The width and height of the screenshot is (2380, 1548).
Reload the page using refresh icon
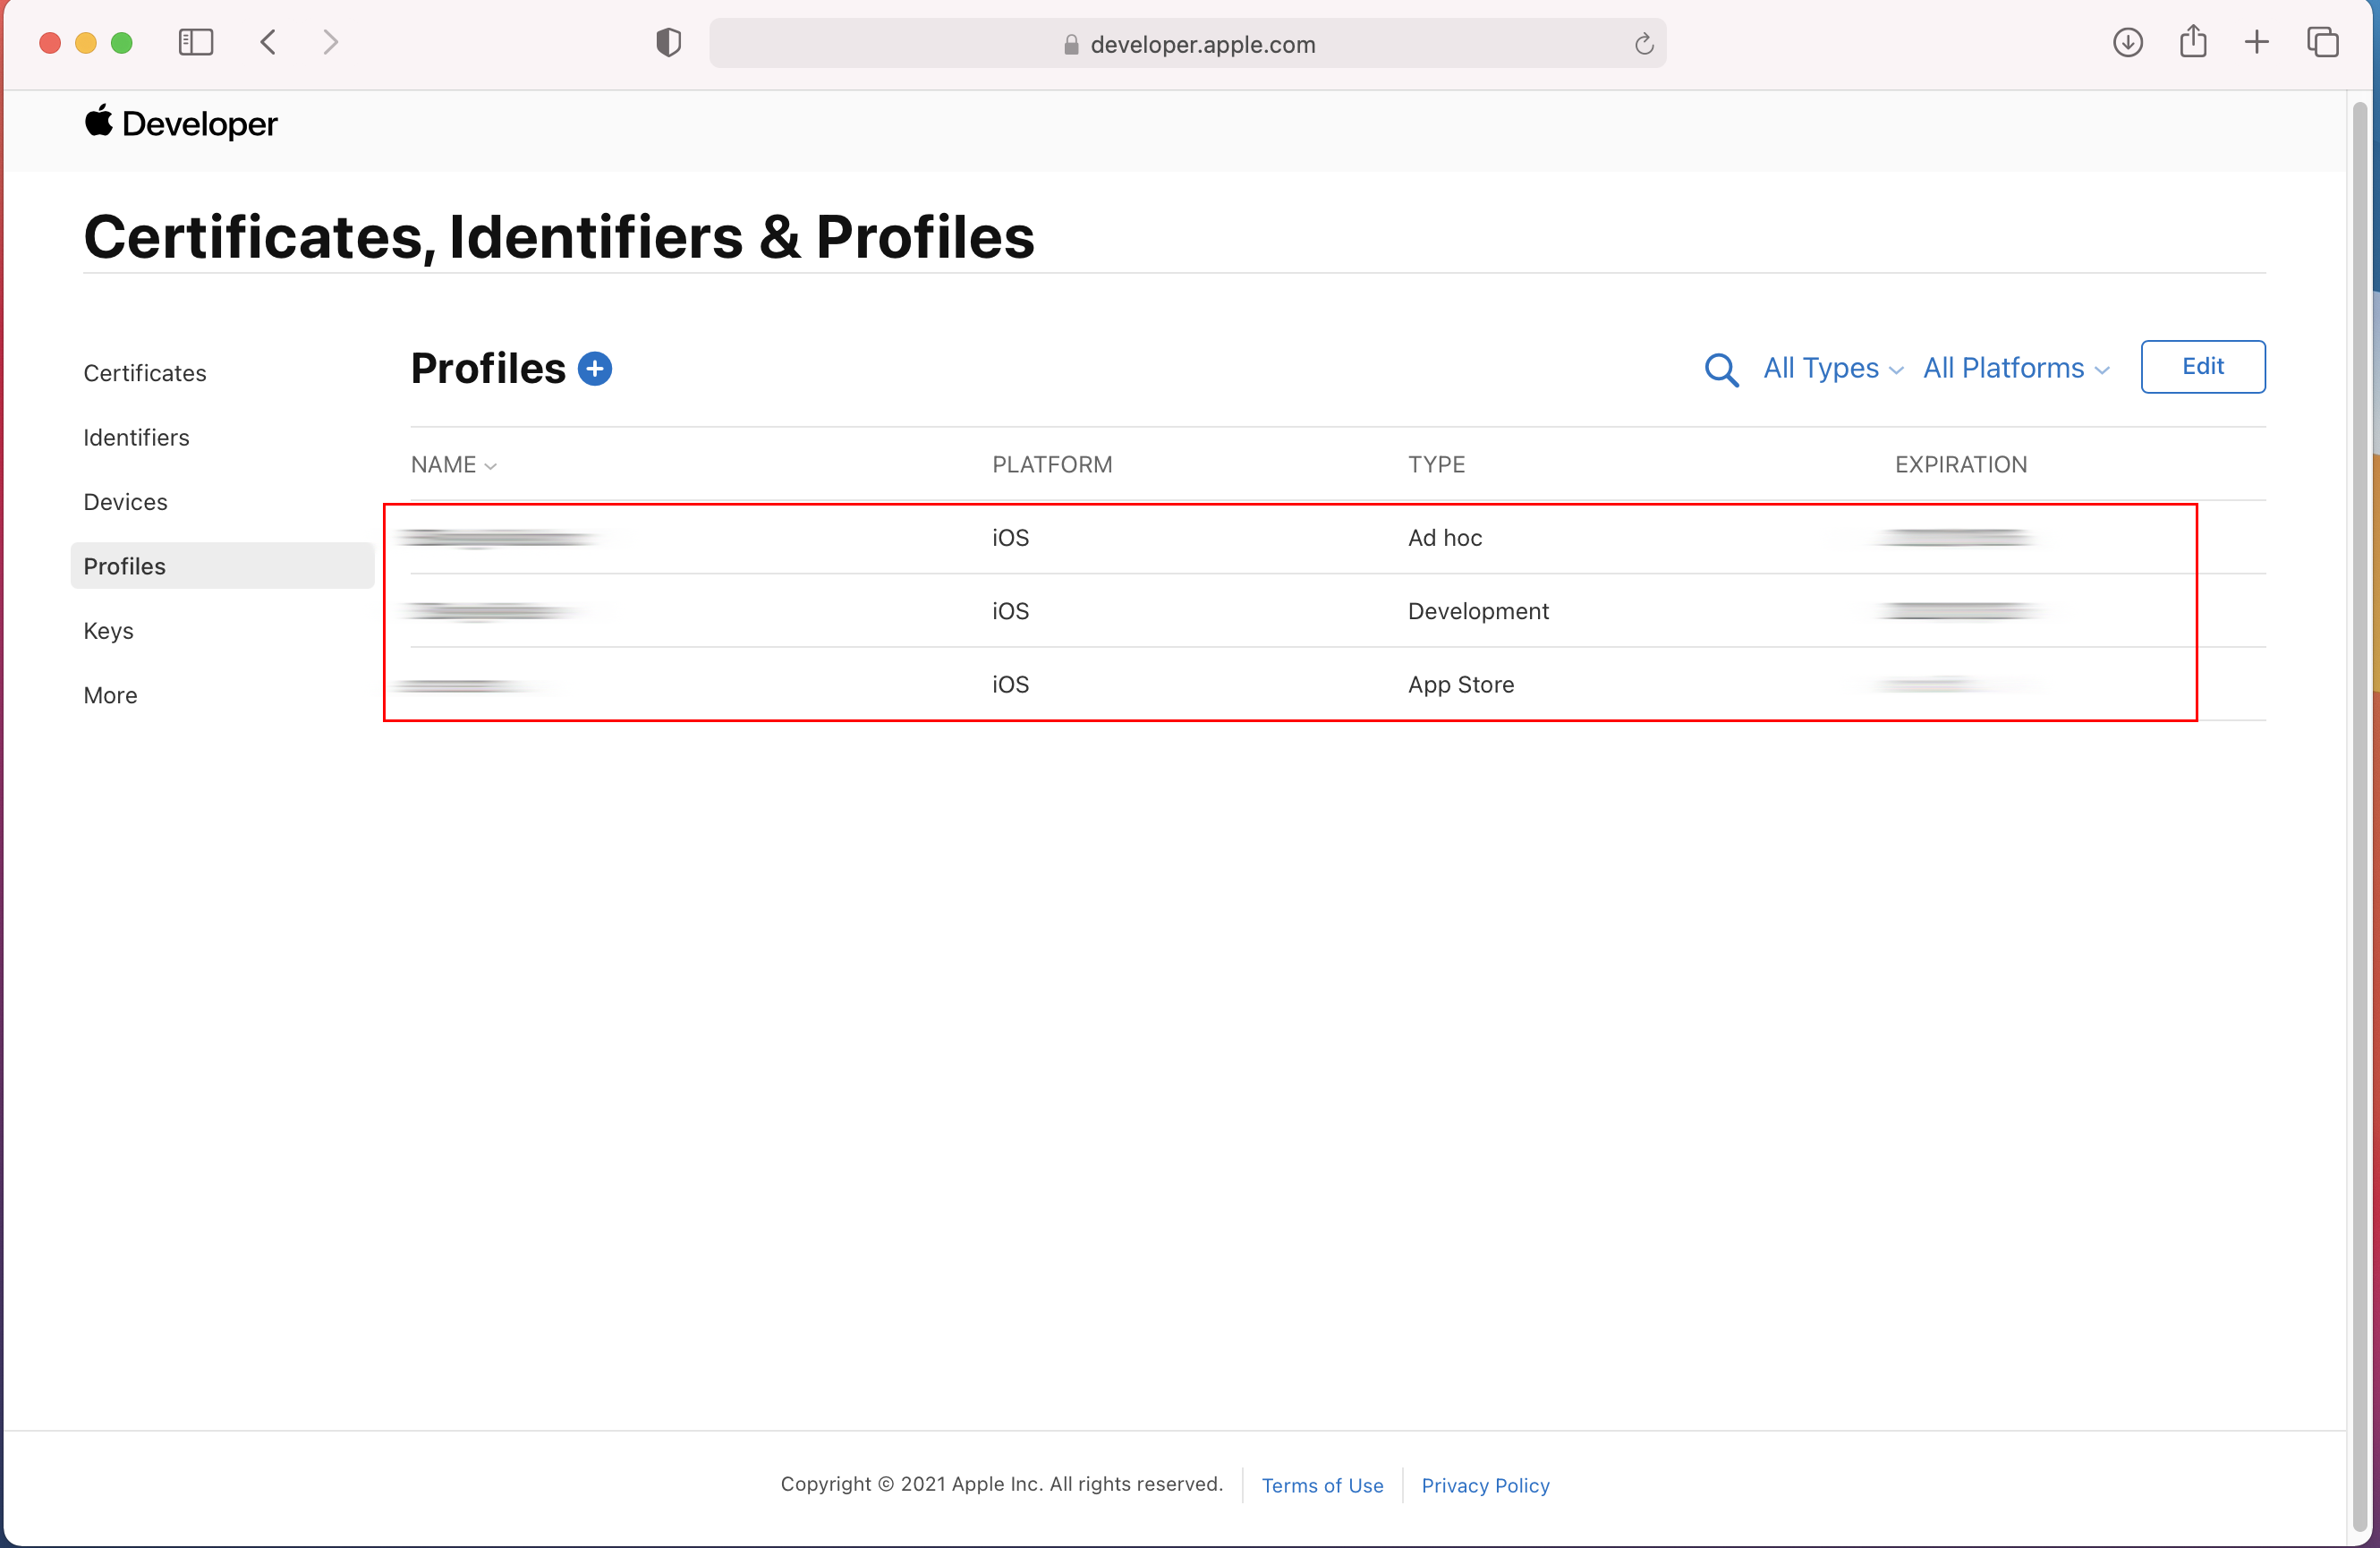1644,44
